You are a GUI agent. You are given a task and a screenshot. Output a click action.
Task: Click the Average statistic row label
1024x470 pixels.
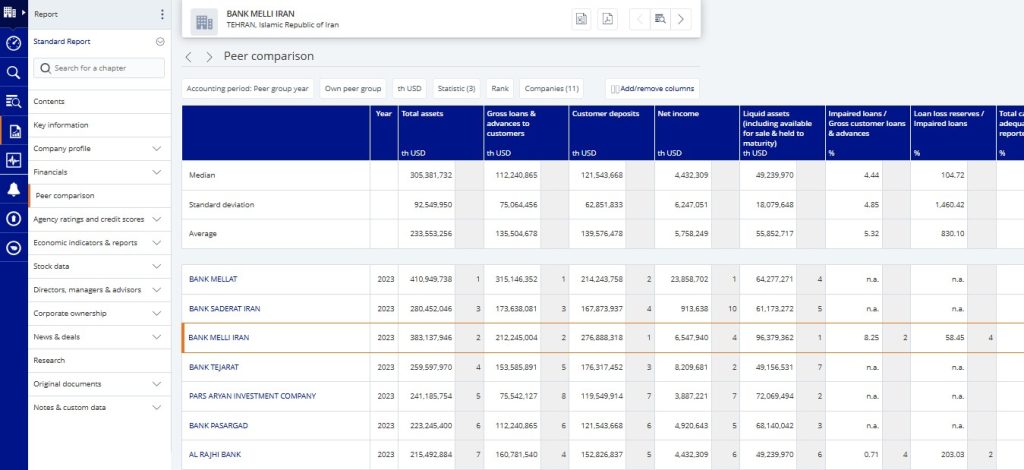[x=203, y=234]
